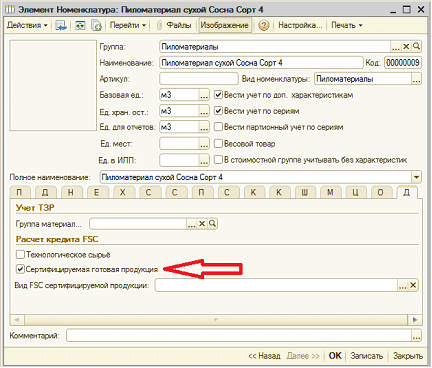Click the horizontal scrollbar track

[216, 320]
